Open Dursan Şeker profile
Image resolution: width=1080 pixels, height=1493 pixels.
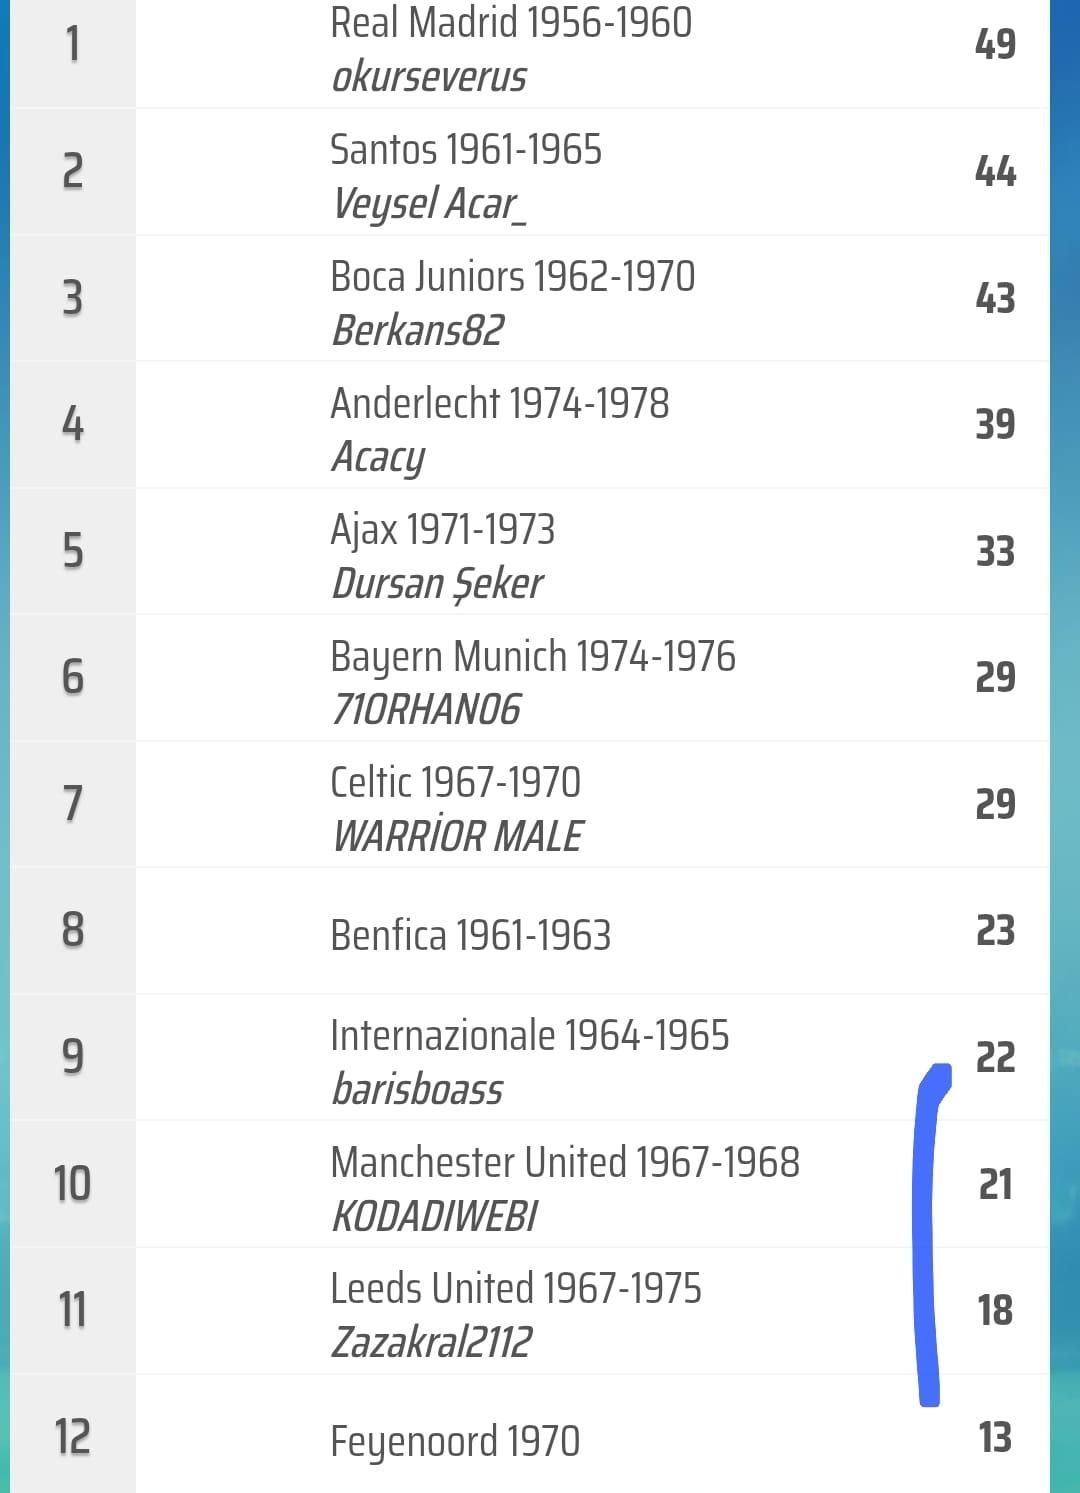point(437,584)
